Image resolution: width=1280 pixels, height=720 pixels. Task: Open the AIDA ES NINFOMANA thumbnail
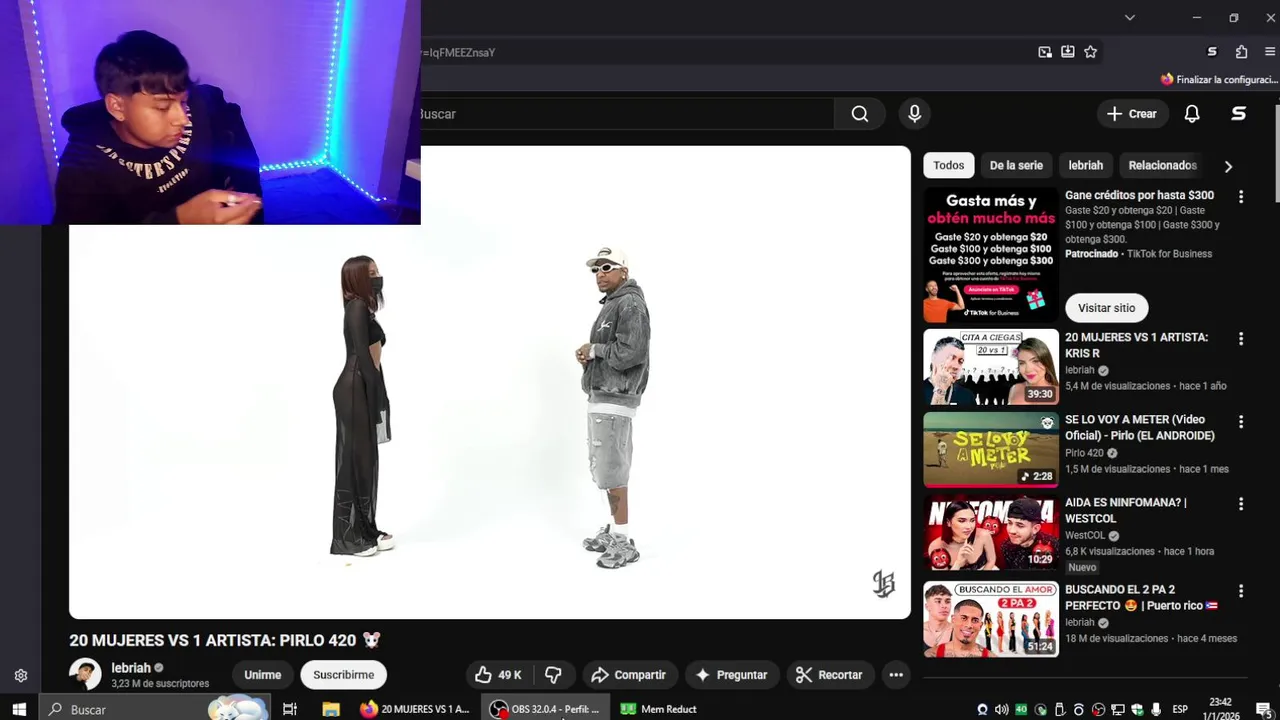coord(990,532)
